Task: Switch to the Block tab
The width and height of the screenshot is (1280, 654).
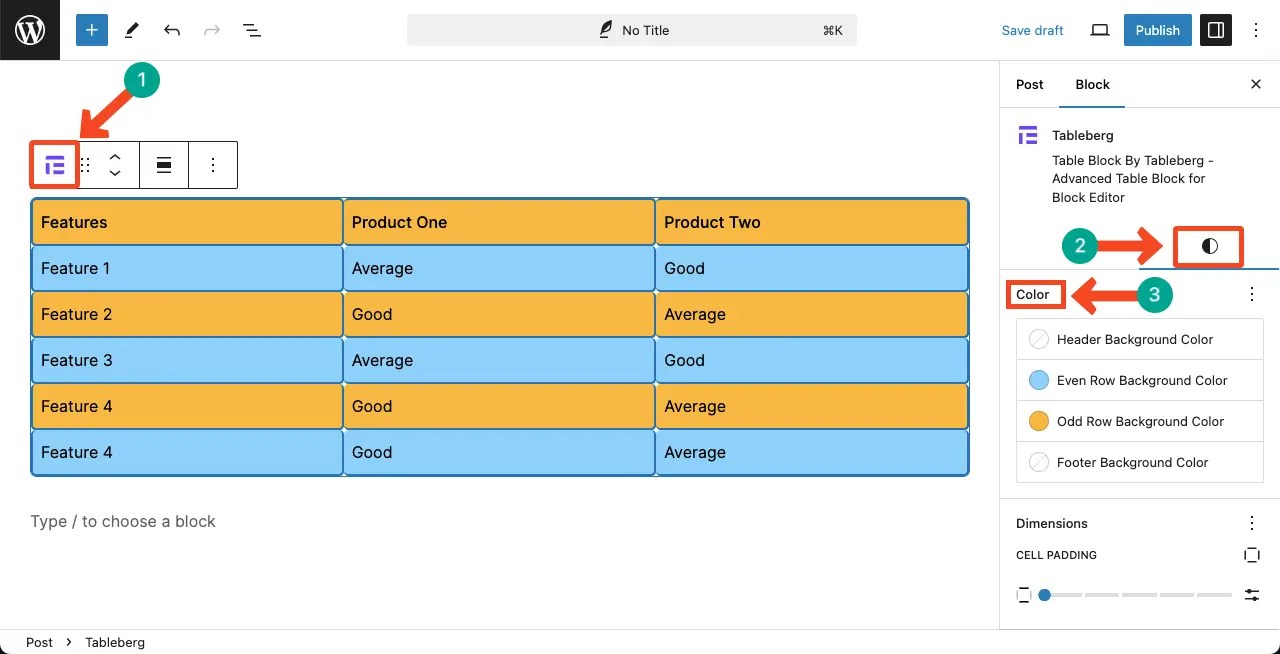Action: pyautogui.click(x=1092, y=85)
